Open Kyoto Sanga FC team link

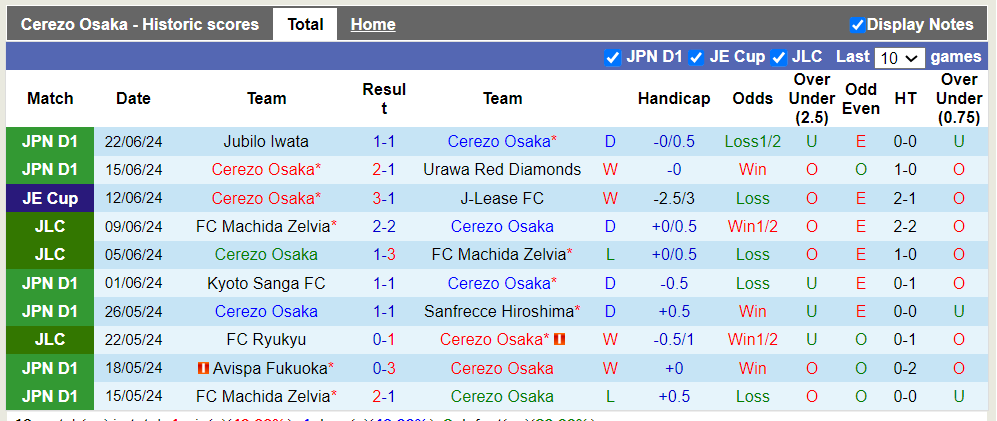(x=266, y=283)
